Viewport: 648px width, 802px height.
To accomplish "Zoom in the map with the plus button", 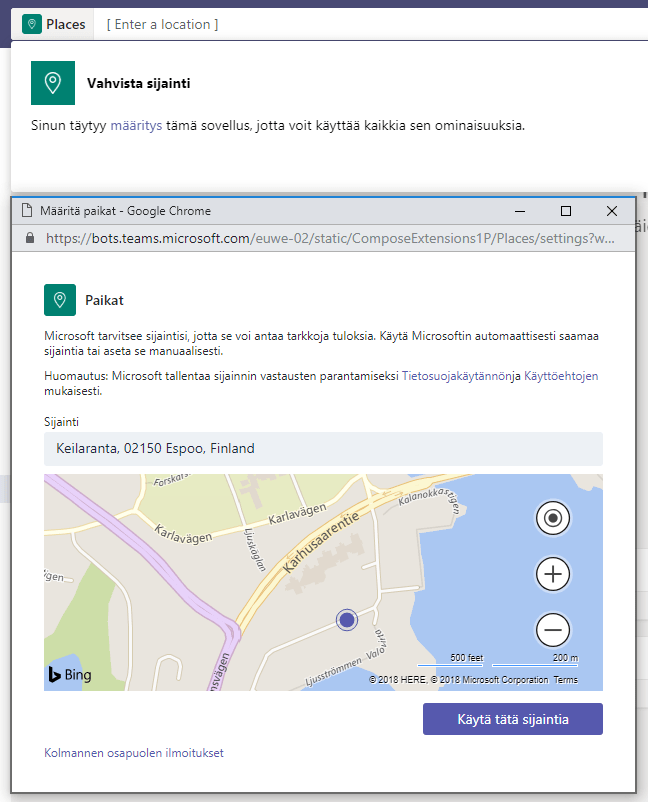I will point(553,574).
